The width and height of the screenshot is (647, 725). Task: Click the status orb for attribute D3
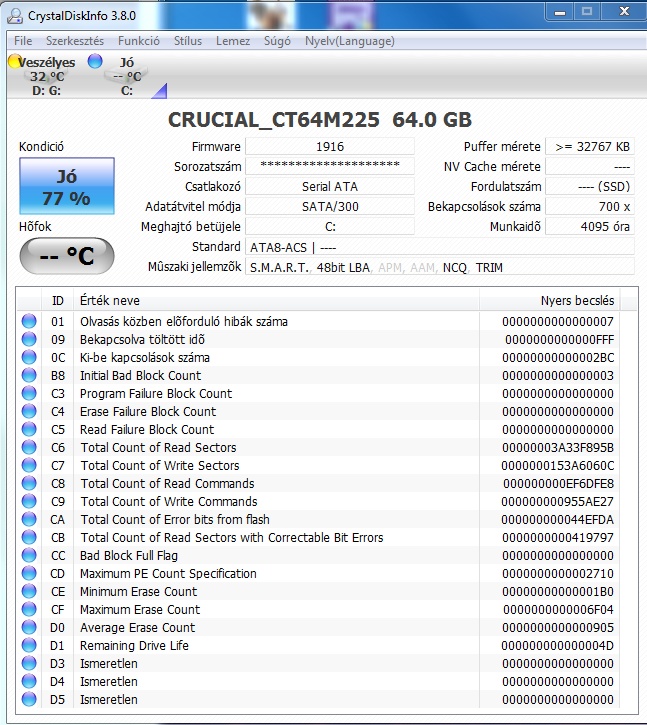[x=29, y=664]
